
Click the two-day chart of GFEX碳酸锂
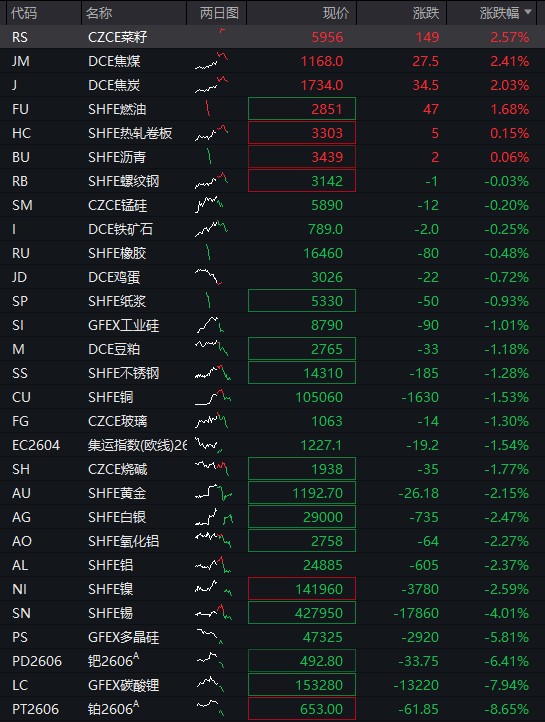pyautogui.click(x=210, y=685)
